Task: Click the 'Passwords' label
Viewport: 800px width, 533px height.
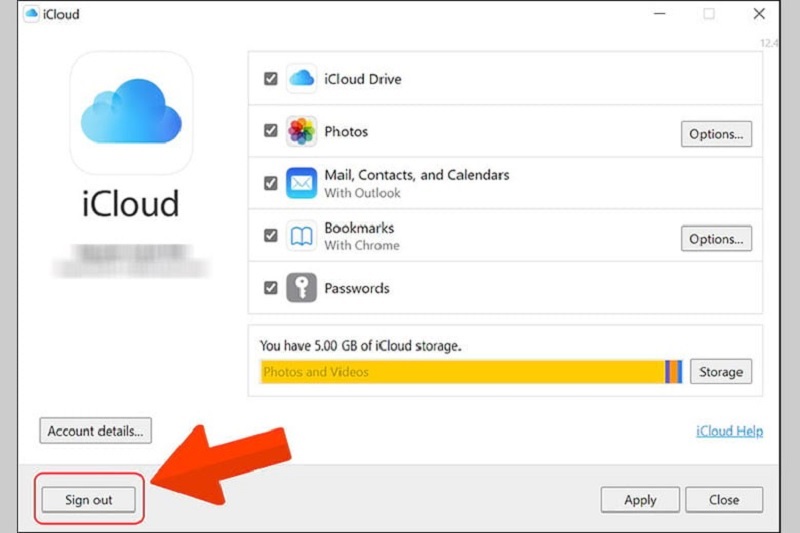Action: click(x=357, y=288)
